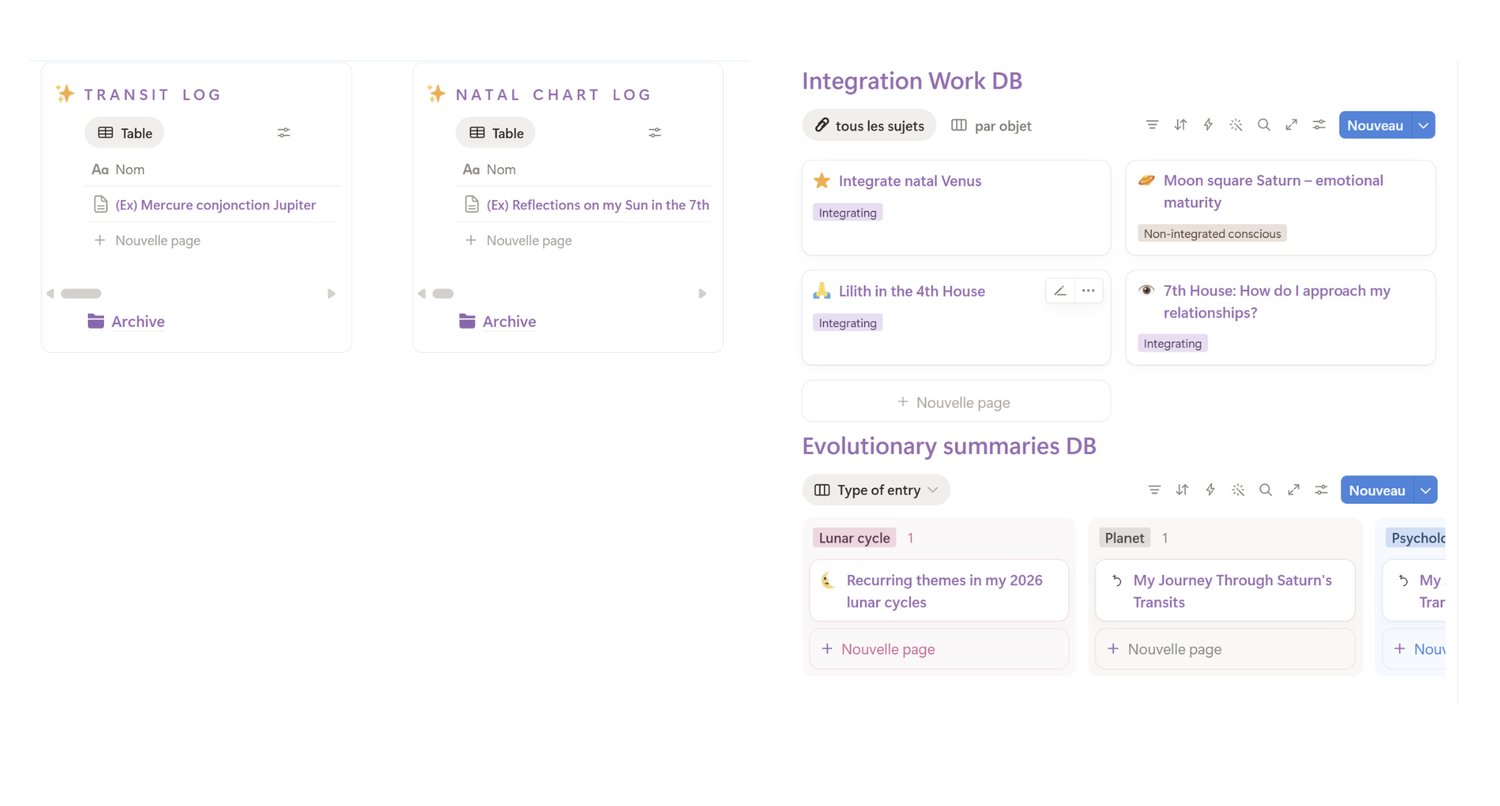Click left scroll arrow in Natal Chart Log
1500x806 pixels.
point(421,293)
